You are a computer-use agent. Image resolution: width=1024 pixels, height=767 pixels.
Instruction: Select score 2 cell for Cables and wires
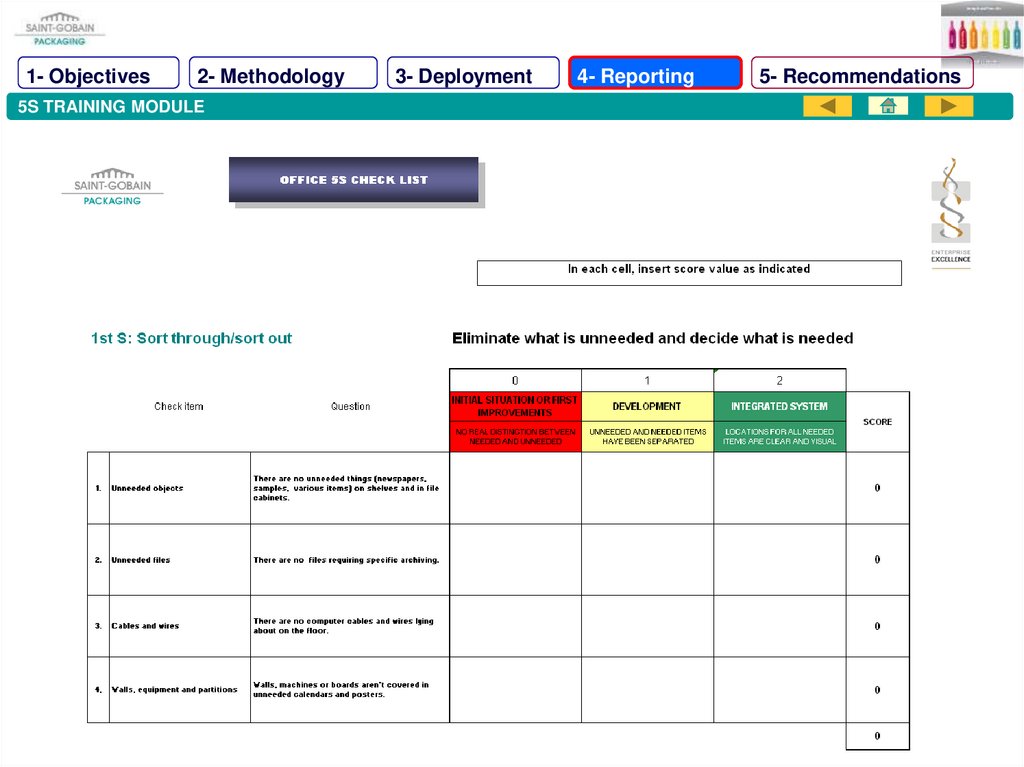click(x=779, y=626)
